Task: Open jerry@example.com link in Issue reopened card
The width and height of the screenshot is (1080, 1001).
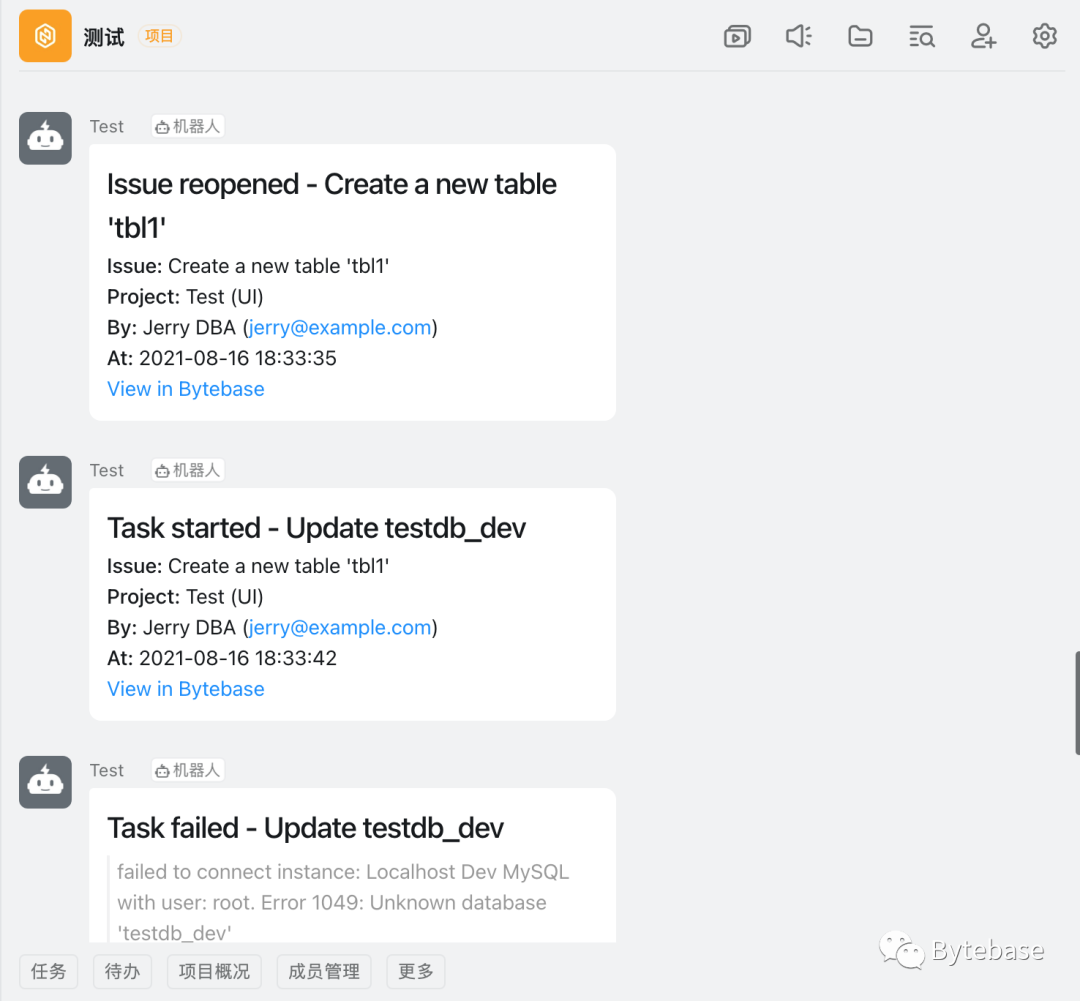Action: coord(340,328)
